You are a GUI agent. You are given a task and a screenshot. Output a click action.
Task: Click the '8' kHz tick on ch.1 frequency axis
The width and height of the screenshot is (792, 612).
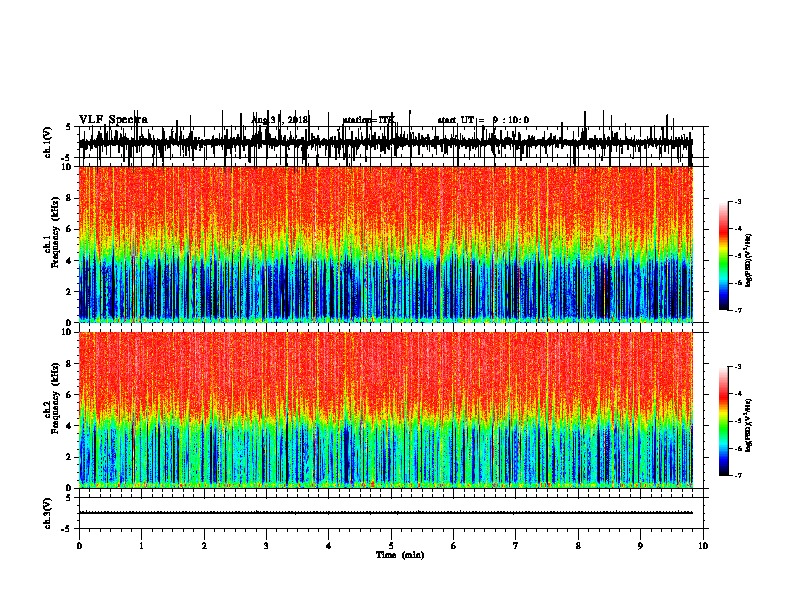pos(69,198)
